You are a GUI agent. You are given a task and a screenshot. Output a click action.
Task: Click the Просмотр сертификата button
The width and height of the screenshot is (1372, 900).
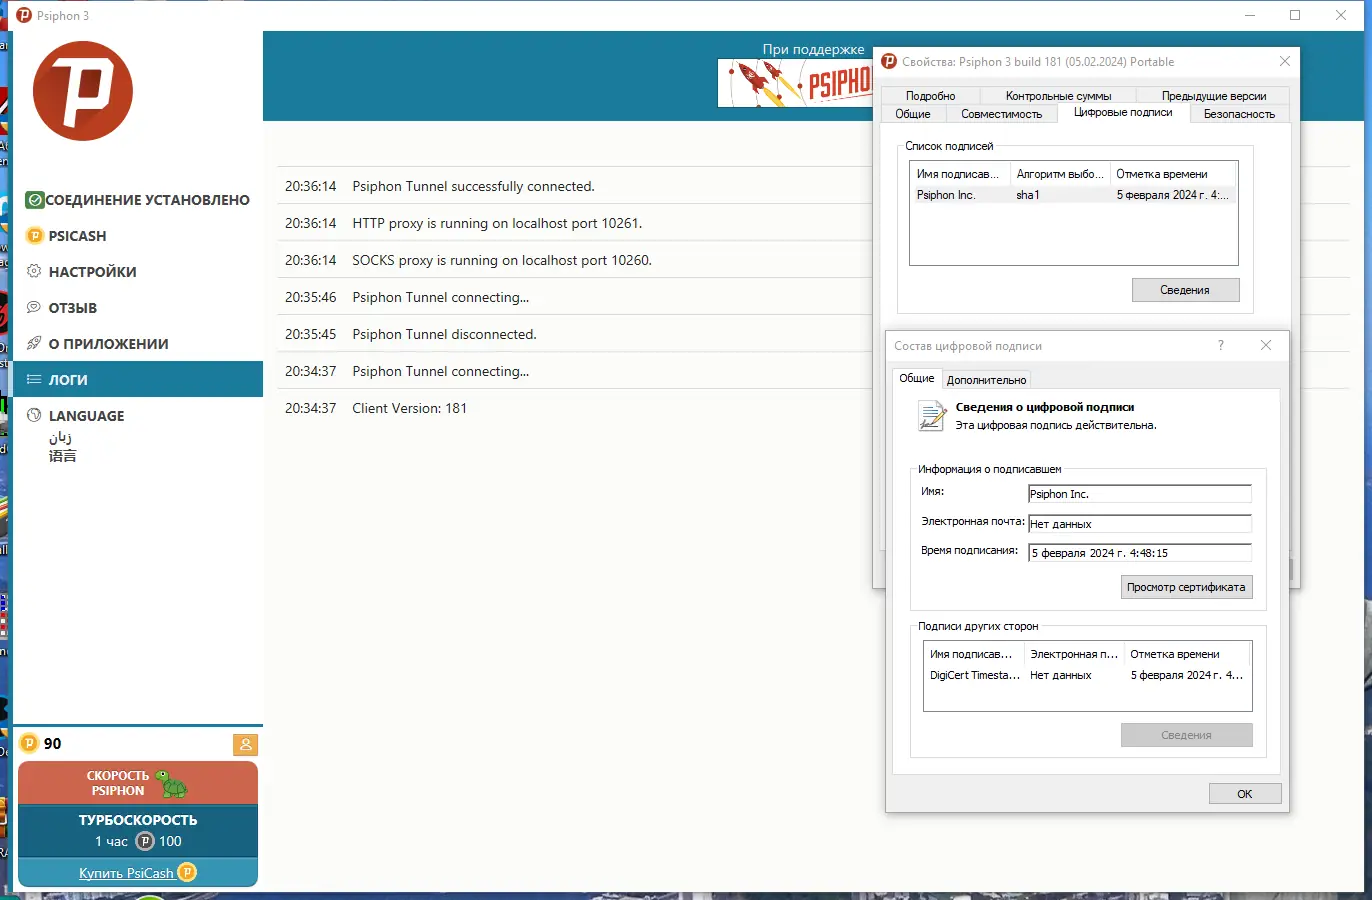tap(1186, 587)
